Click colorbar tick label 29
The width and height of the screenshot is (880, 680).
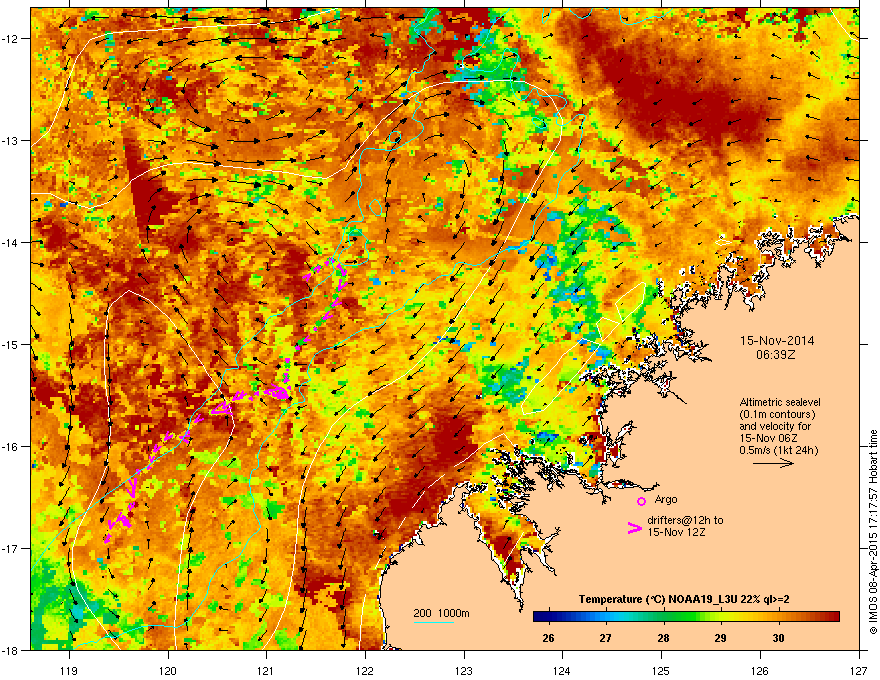coord(721,638)
